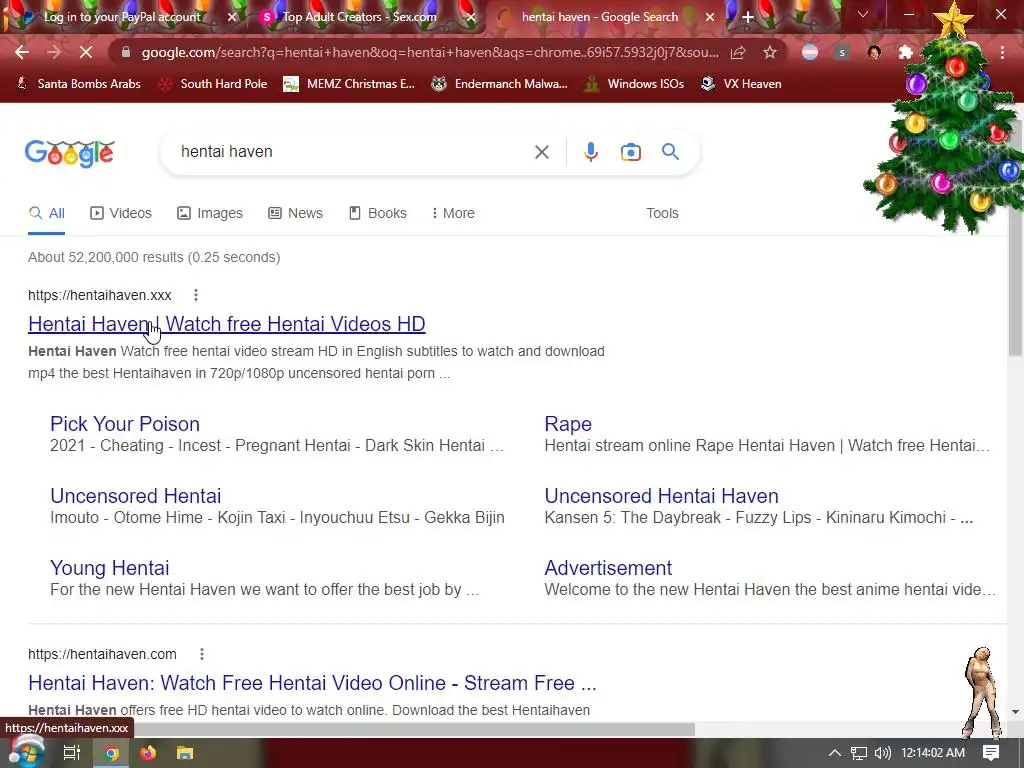
Task: Open the profile avatar icon in toolbar
Action: click(x=874, y=52)
